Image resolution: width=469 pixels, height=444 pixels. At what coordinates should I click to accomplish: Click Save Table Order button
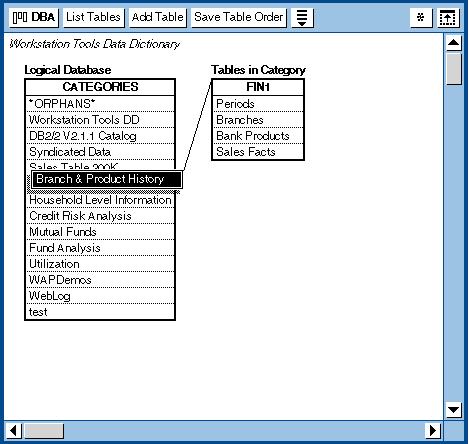[239, 17]
